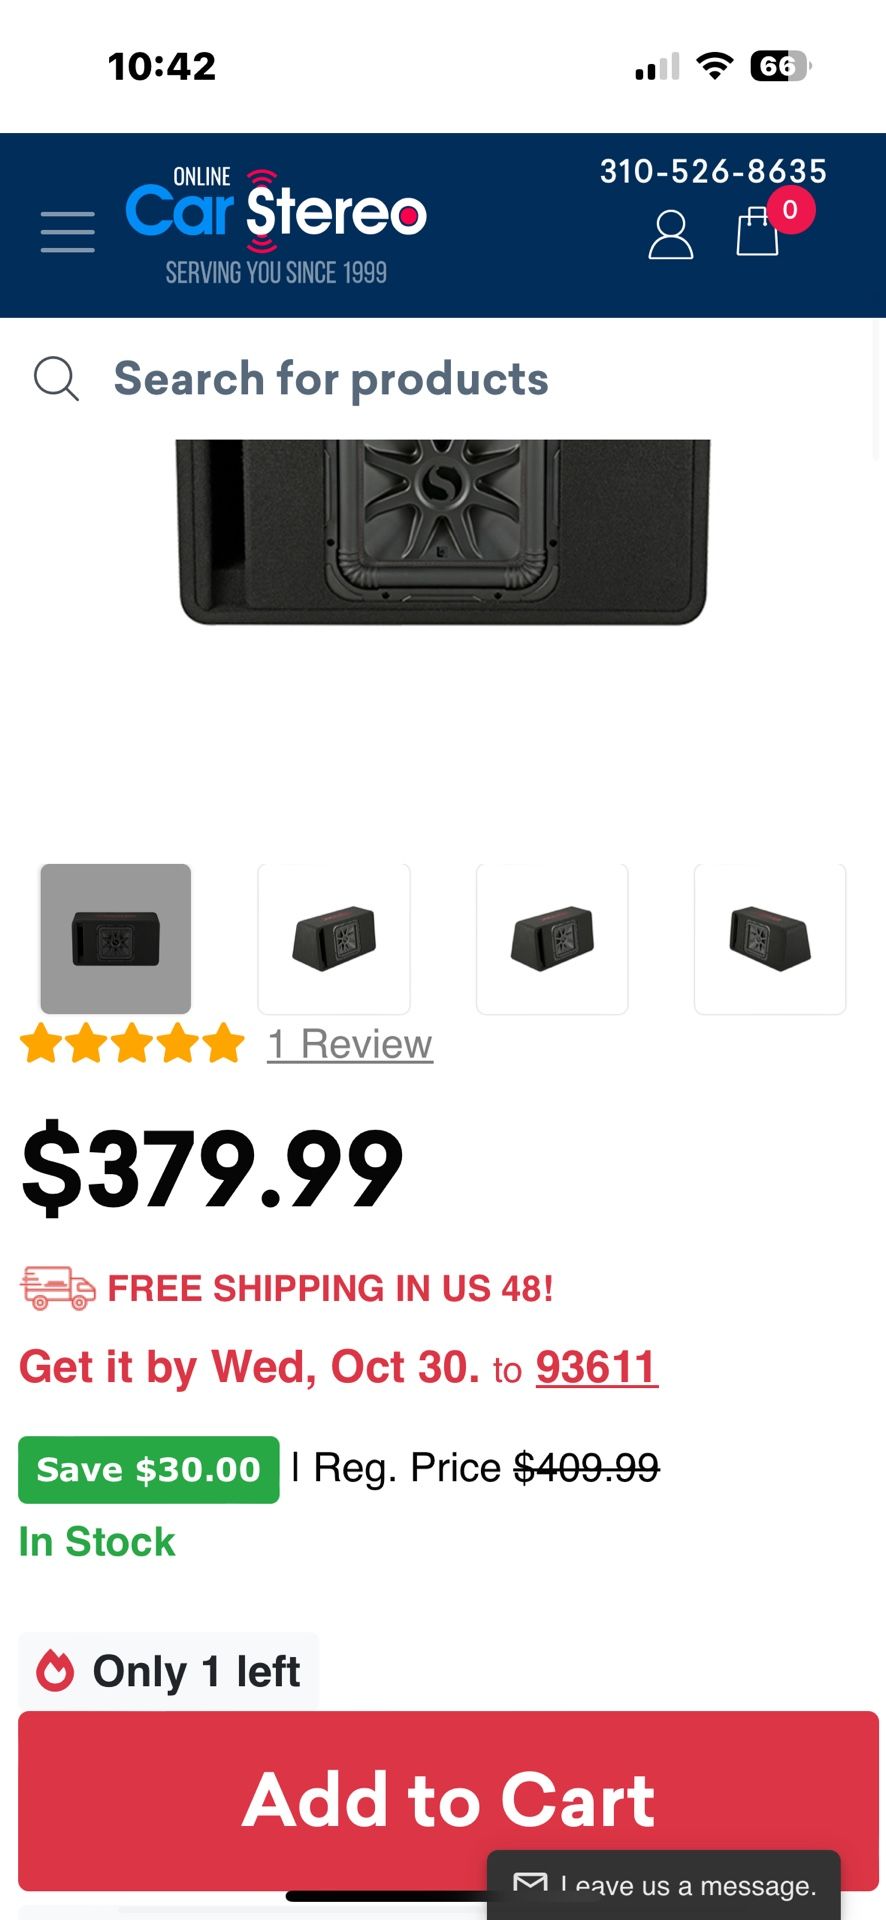Image resolution: width=886 pixels, height=1920 pixels.
Task: Open the 1 Review link
Action: click(350, 1045)
